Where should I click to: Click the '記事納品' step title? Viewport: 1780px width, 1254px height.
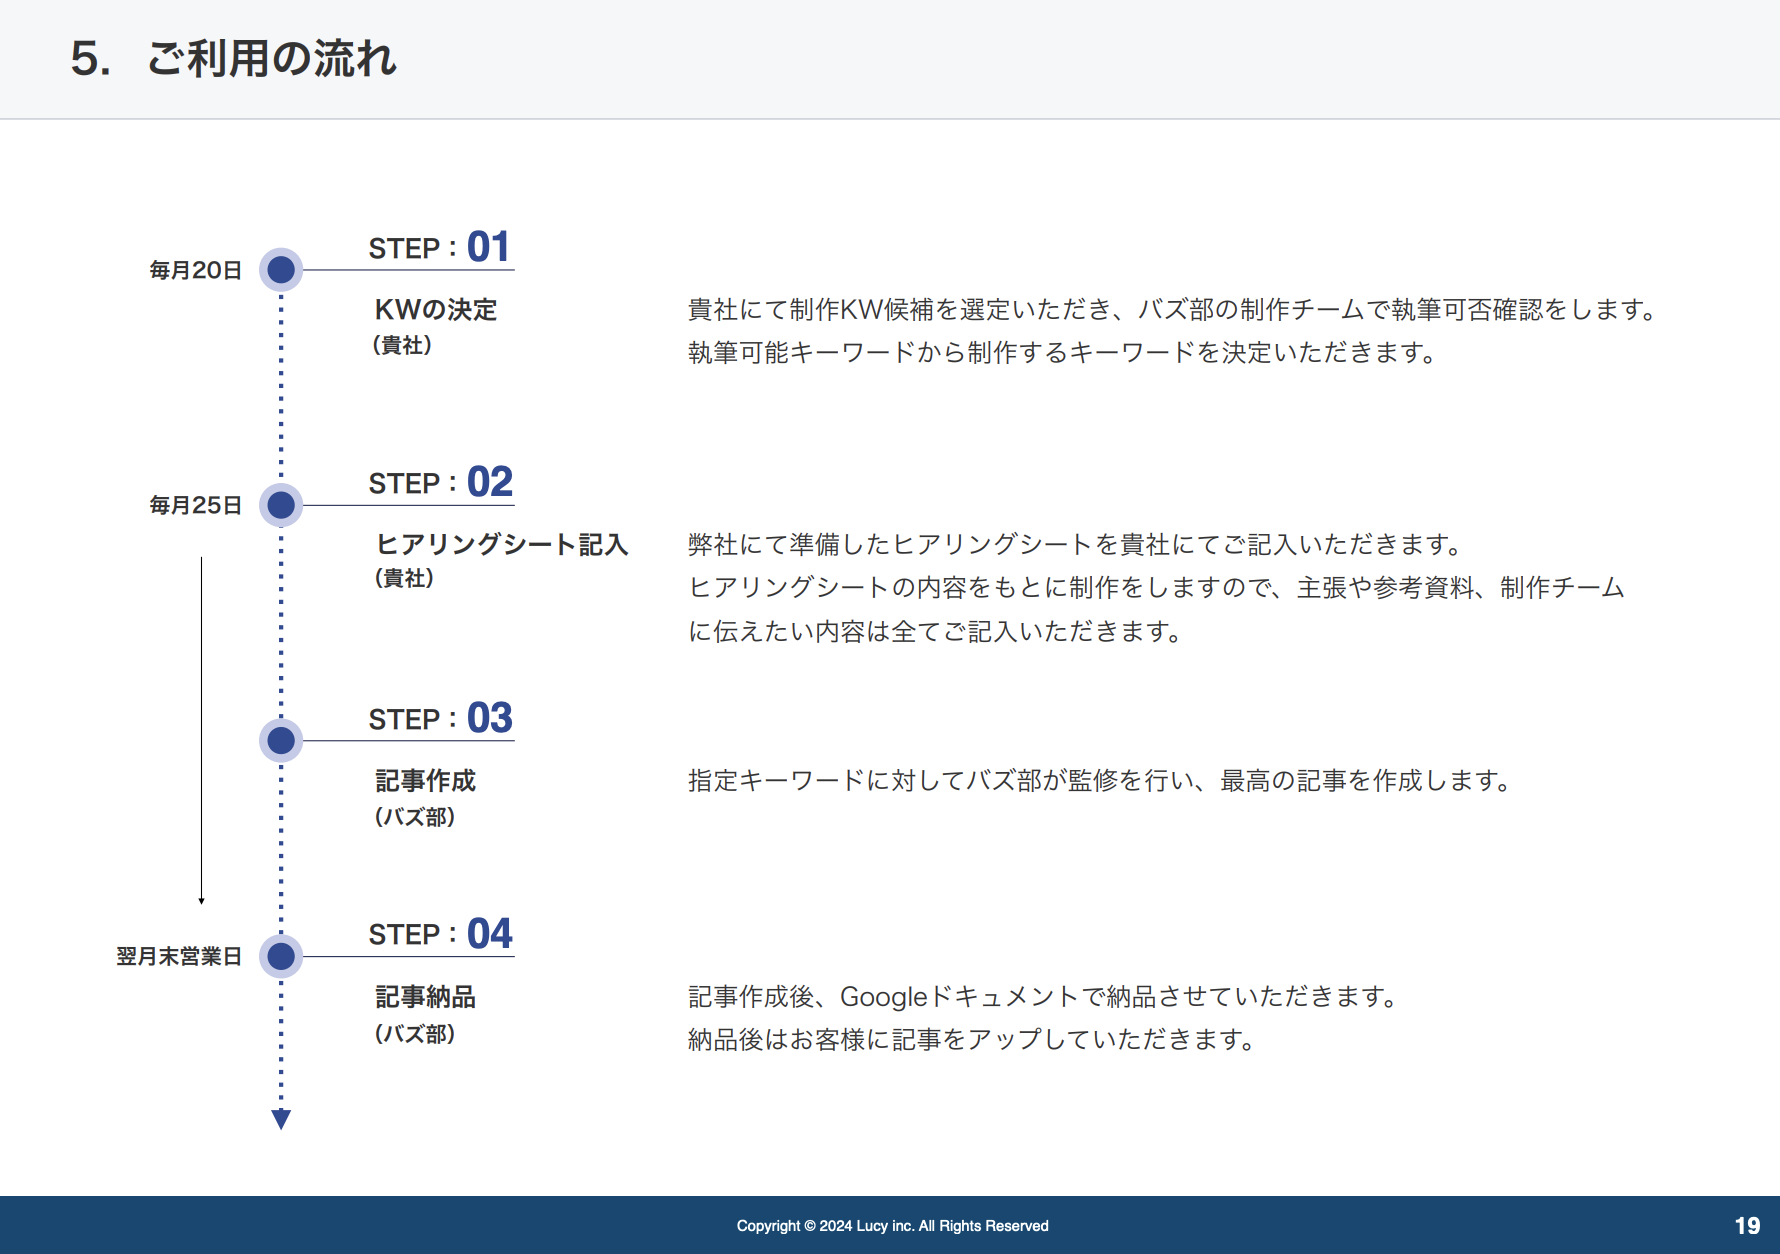(x=425, y=996)
